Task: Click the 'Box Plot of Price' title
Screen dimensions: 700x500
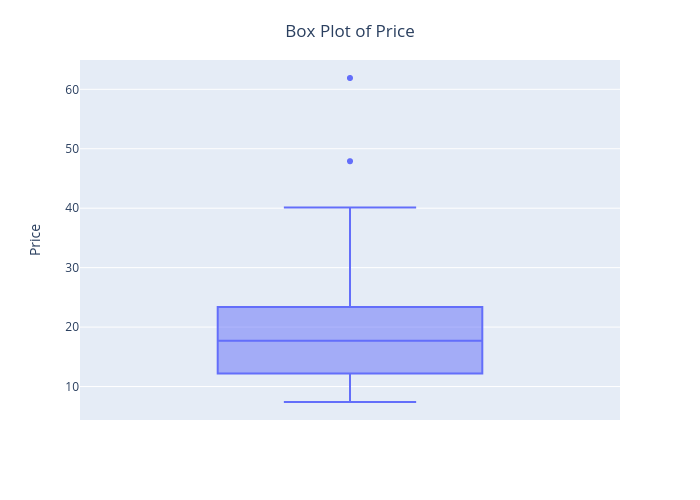Action: click(x=350, y=31)
